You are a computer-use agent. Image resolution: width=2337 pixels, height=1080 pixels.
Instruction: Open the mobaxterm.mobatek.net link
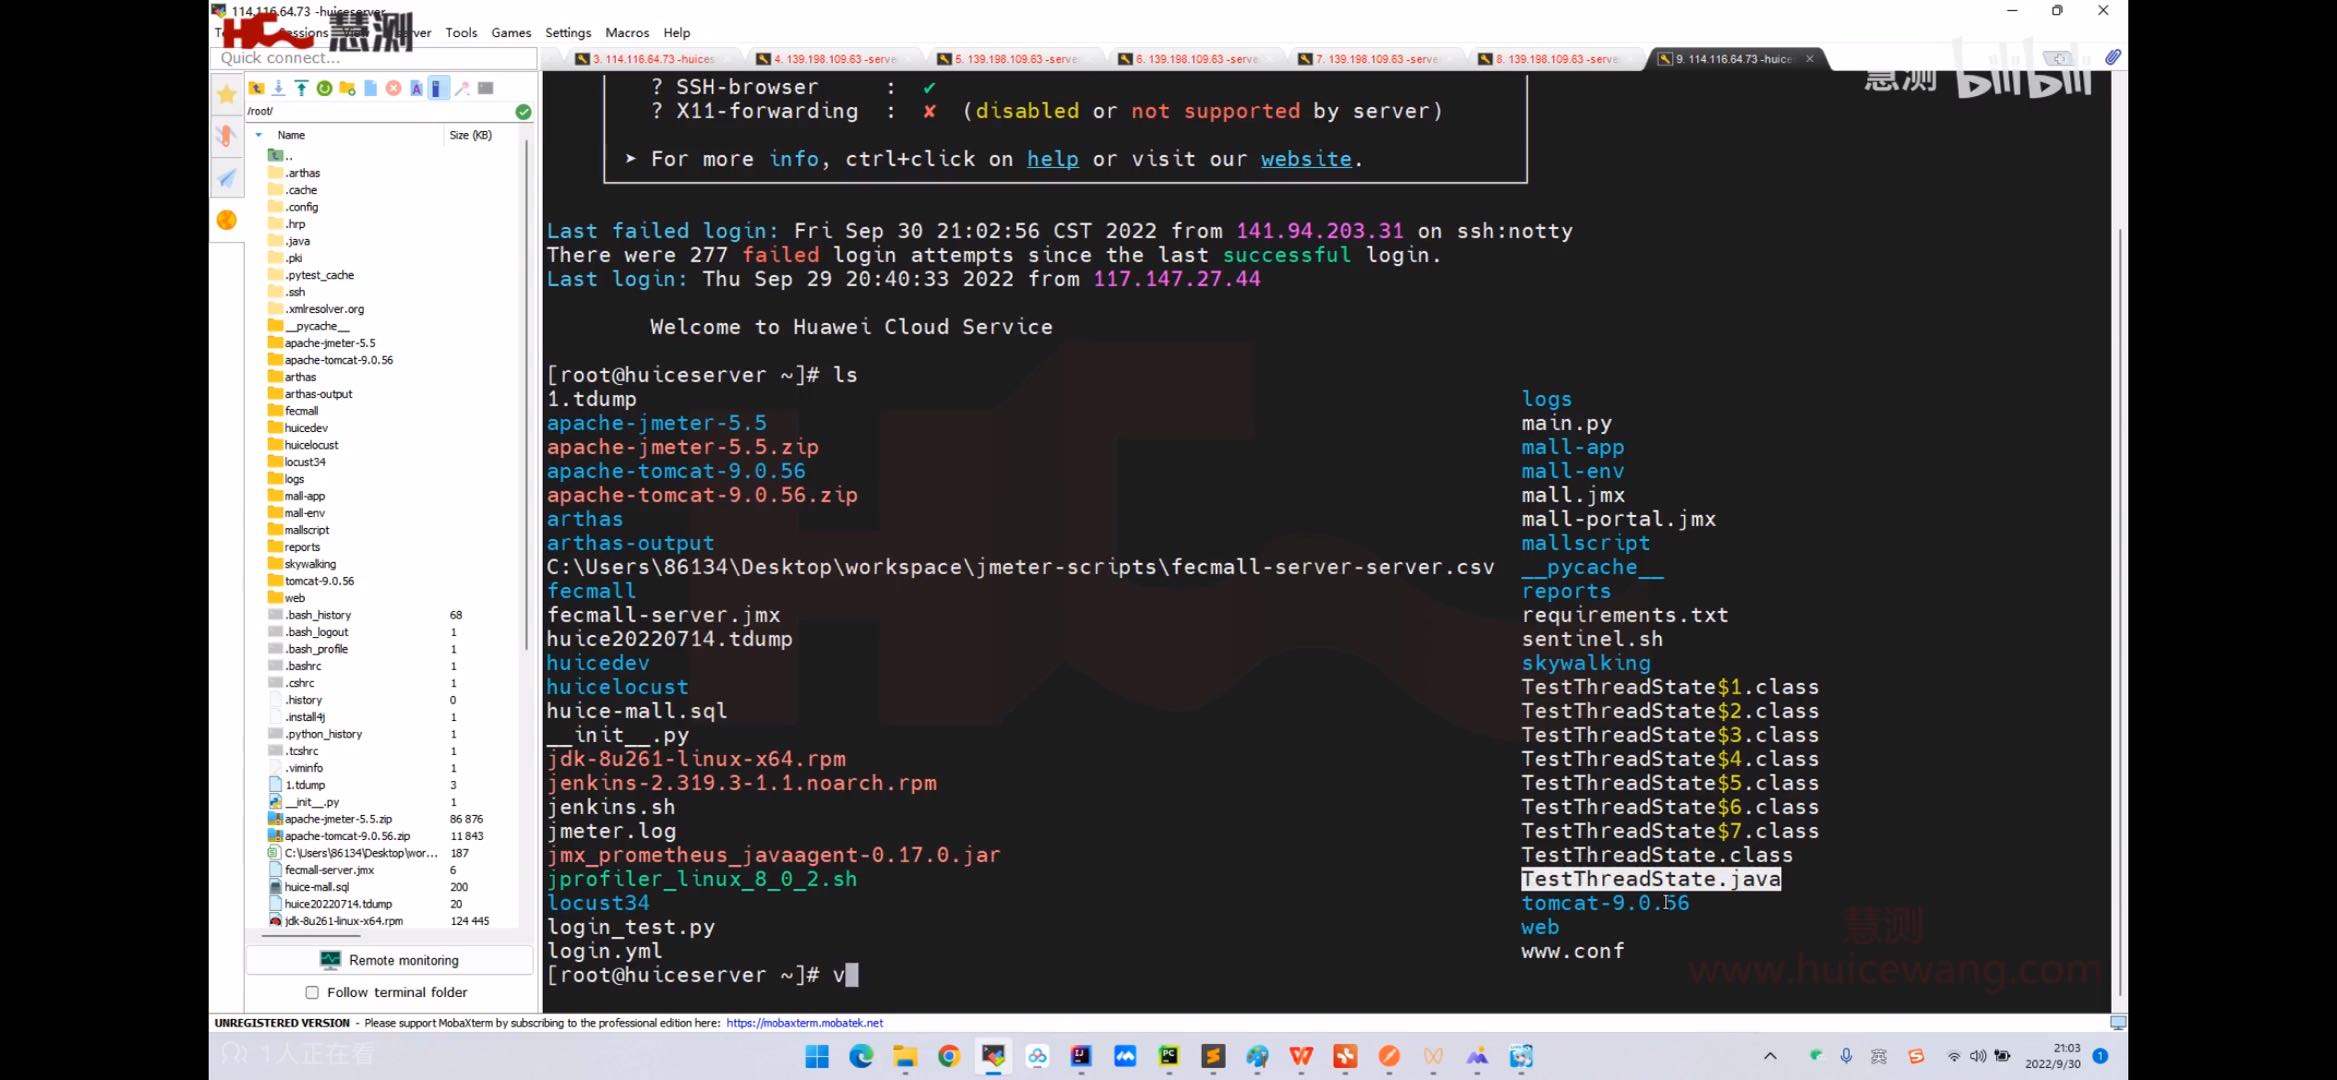(x=804, y=1023)
